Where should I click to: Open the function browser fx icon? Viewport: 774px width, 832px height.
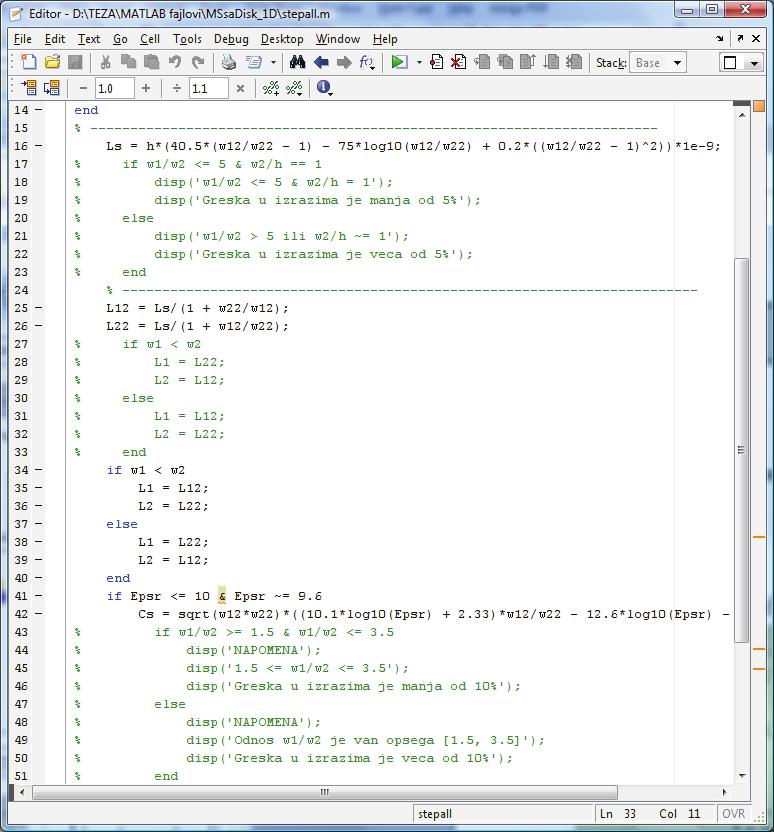click(x=367, y=63)
